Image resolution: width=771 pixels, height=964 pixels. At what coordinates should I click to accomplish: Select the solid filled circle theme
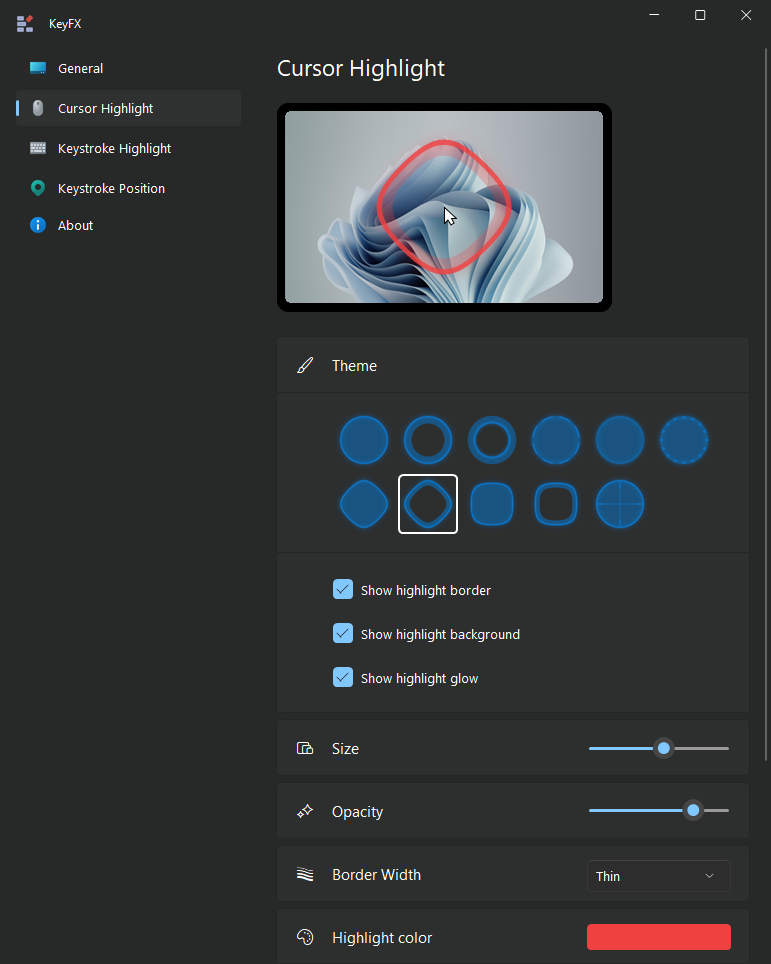pos(364,440)
